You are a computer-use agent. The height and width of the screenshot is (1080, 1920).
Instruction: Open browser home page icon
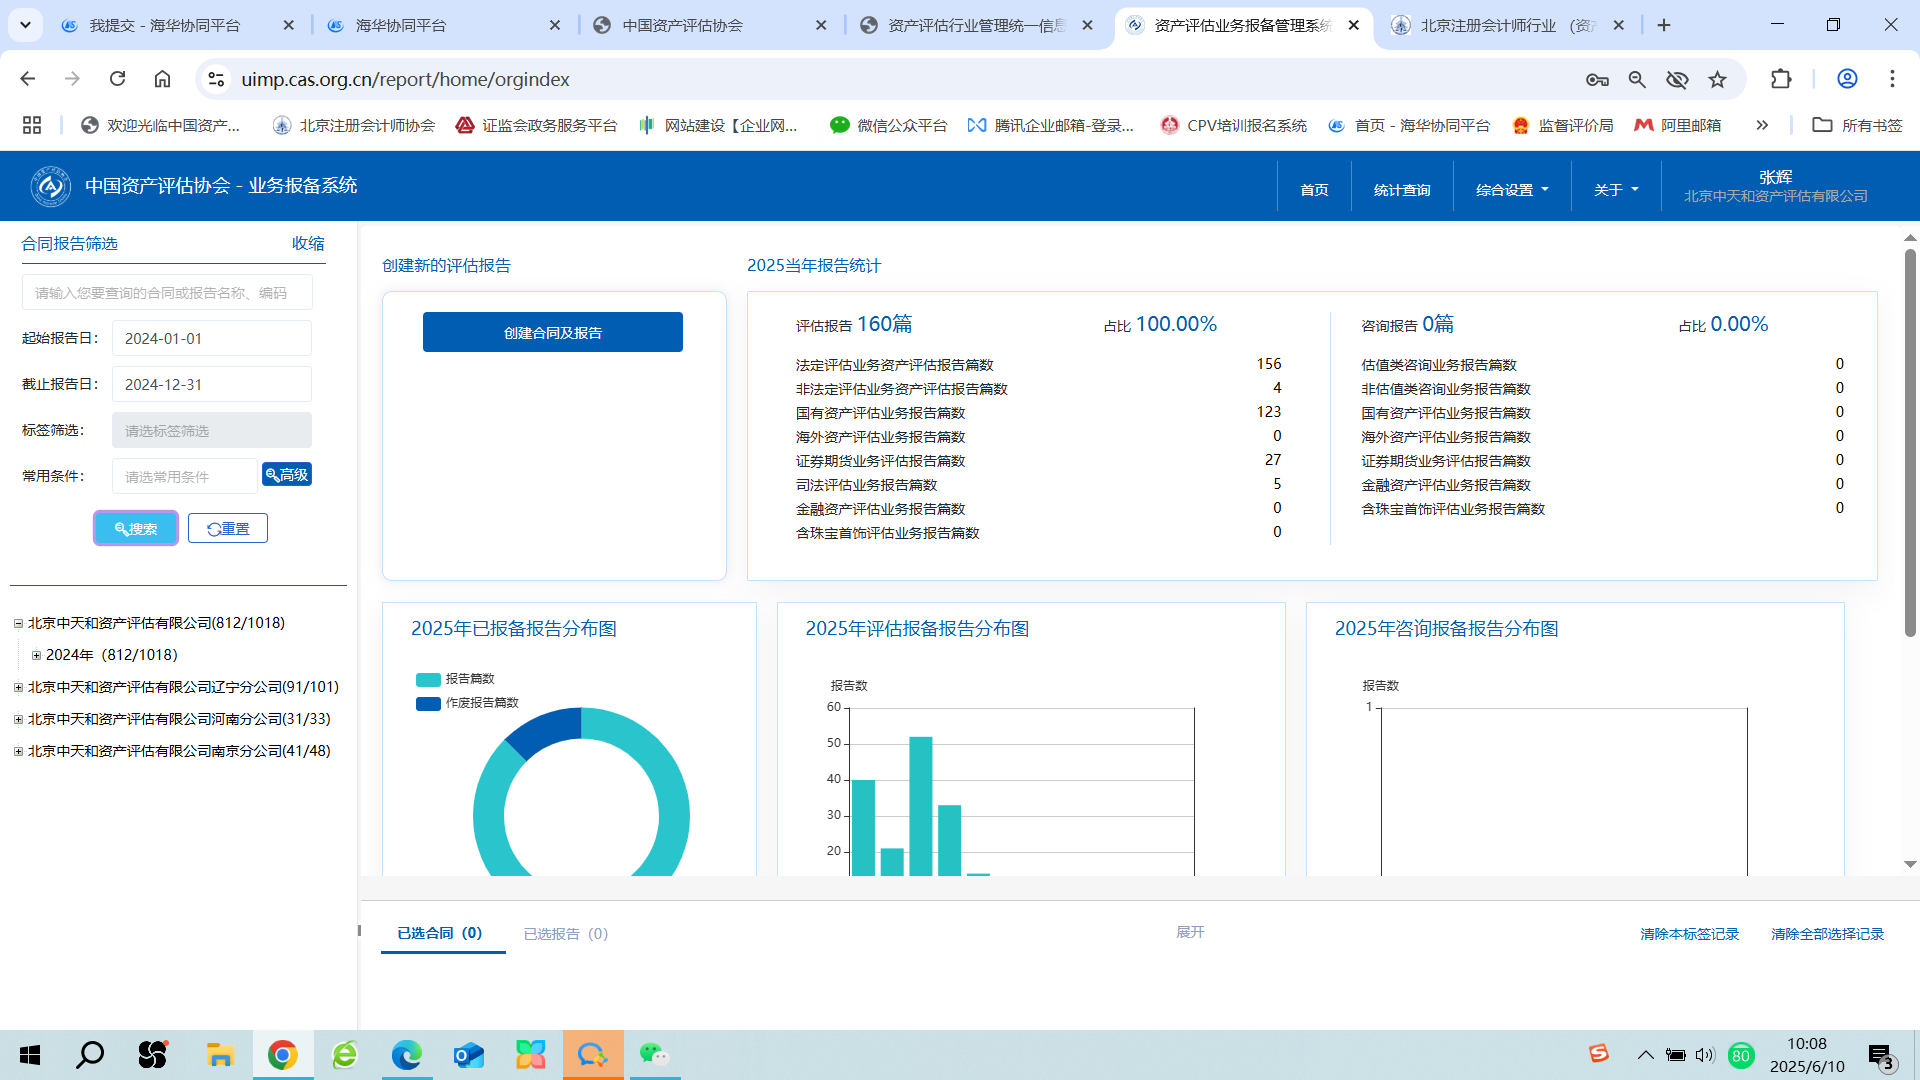coord(162,79)
